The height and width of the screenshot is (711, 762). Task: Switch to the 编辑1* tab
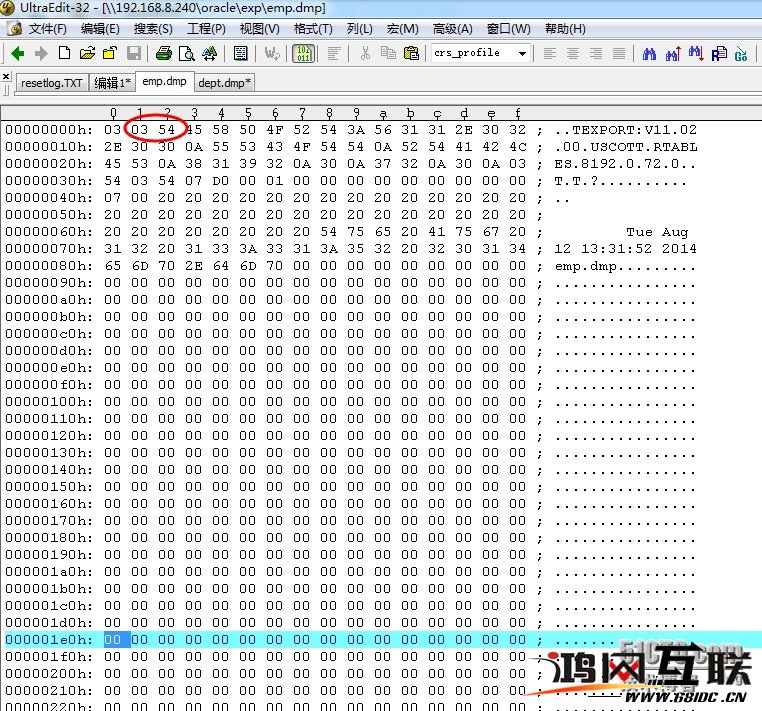pos(112,83)
